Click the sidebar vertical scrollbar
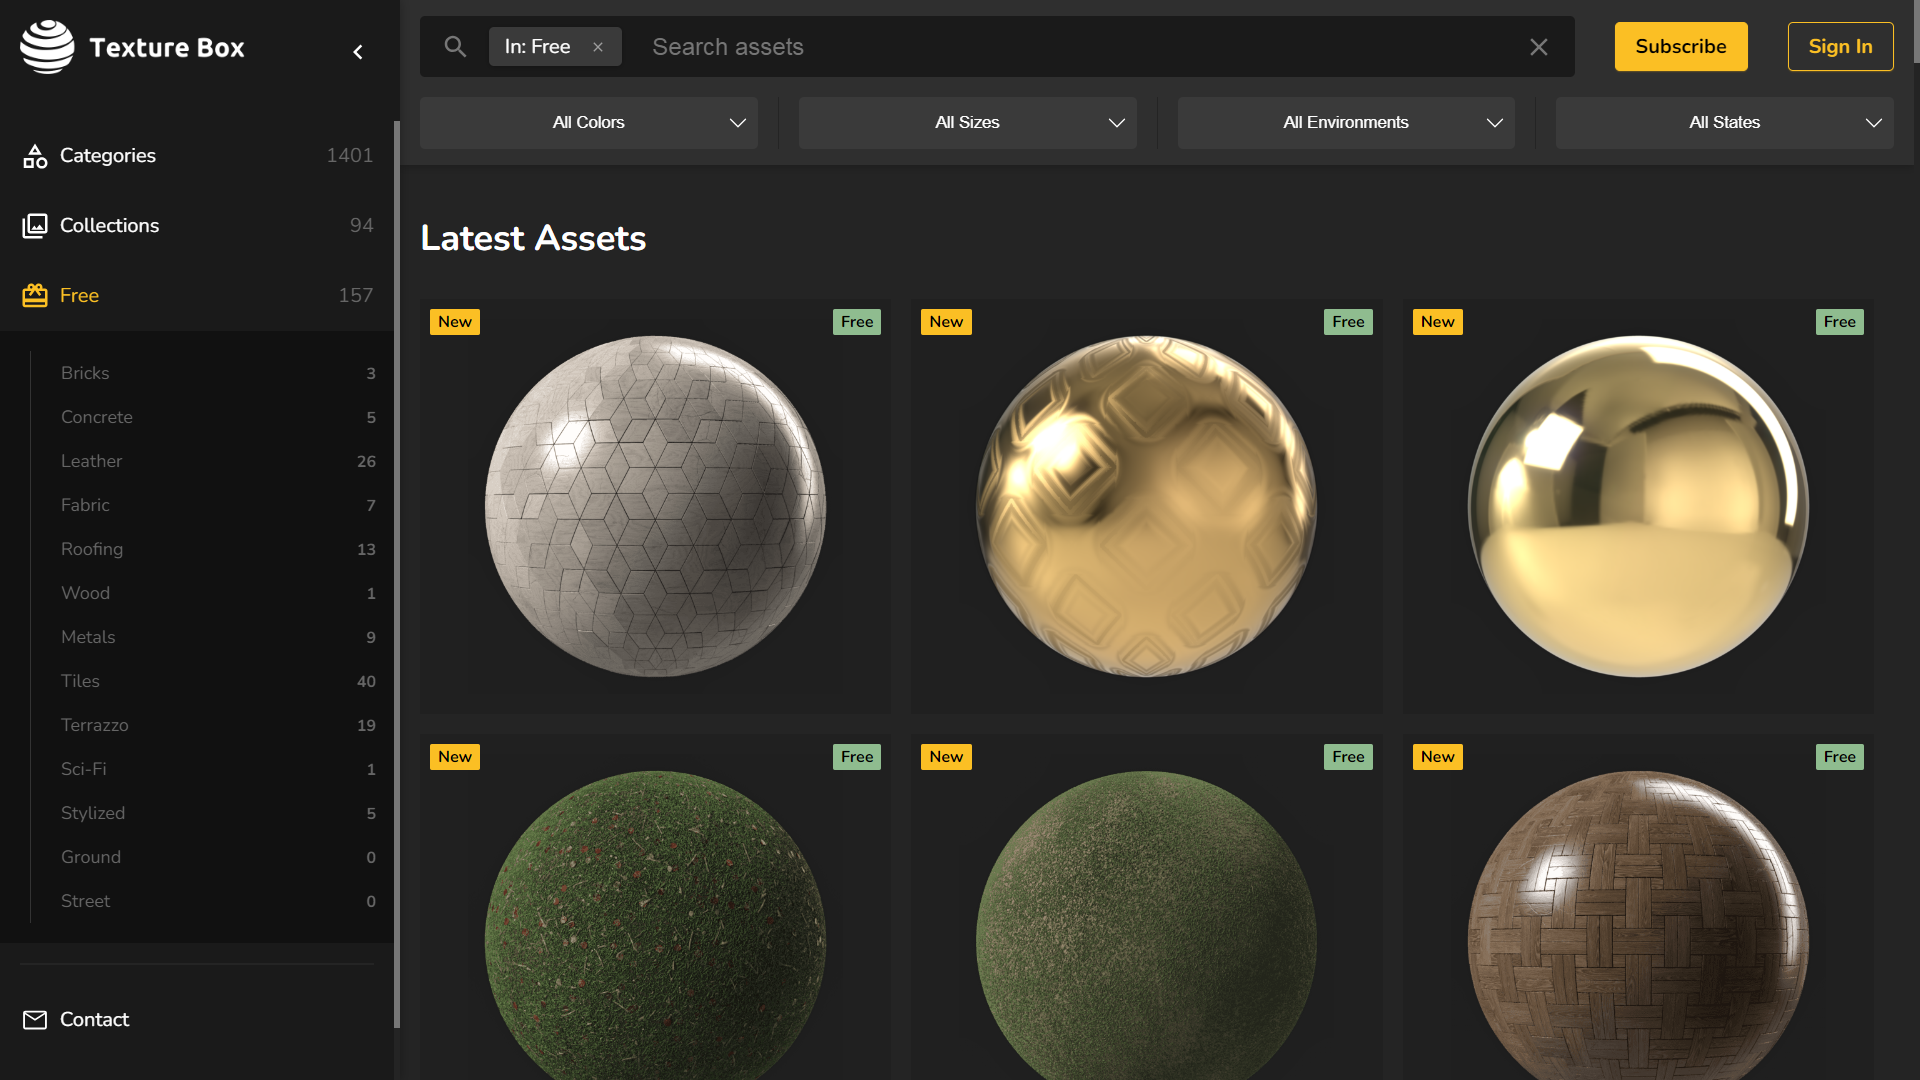This screenshot has width=1920, height=1080. click(x=397, y=575)
